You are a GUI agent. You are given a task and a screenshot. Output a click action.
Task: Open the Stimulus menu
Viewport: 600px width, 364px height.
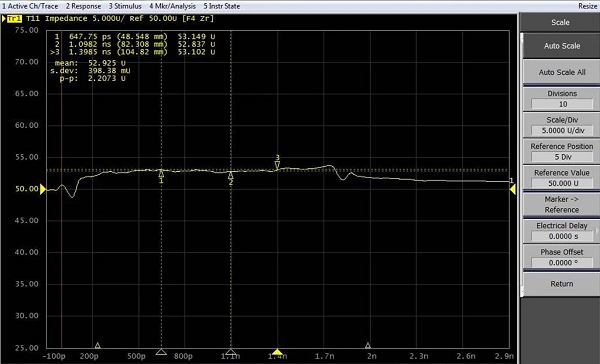tap(125, 6)
